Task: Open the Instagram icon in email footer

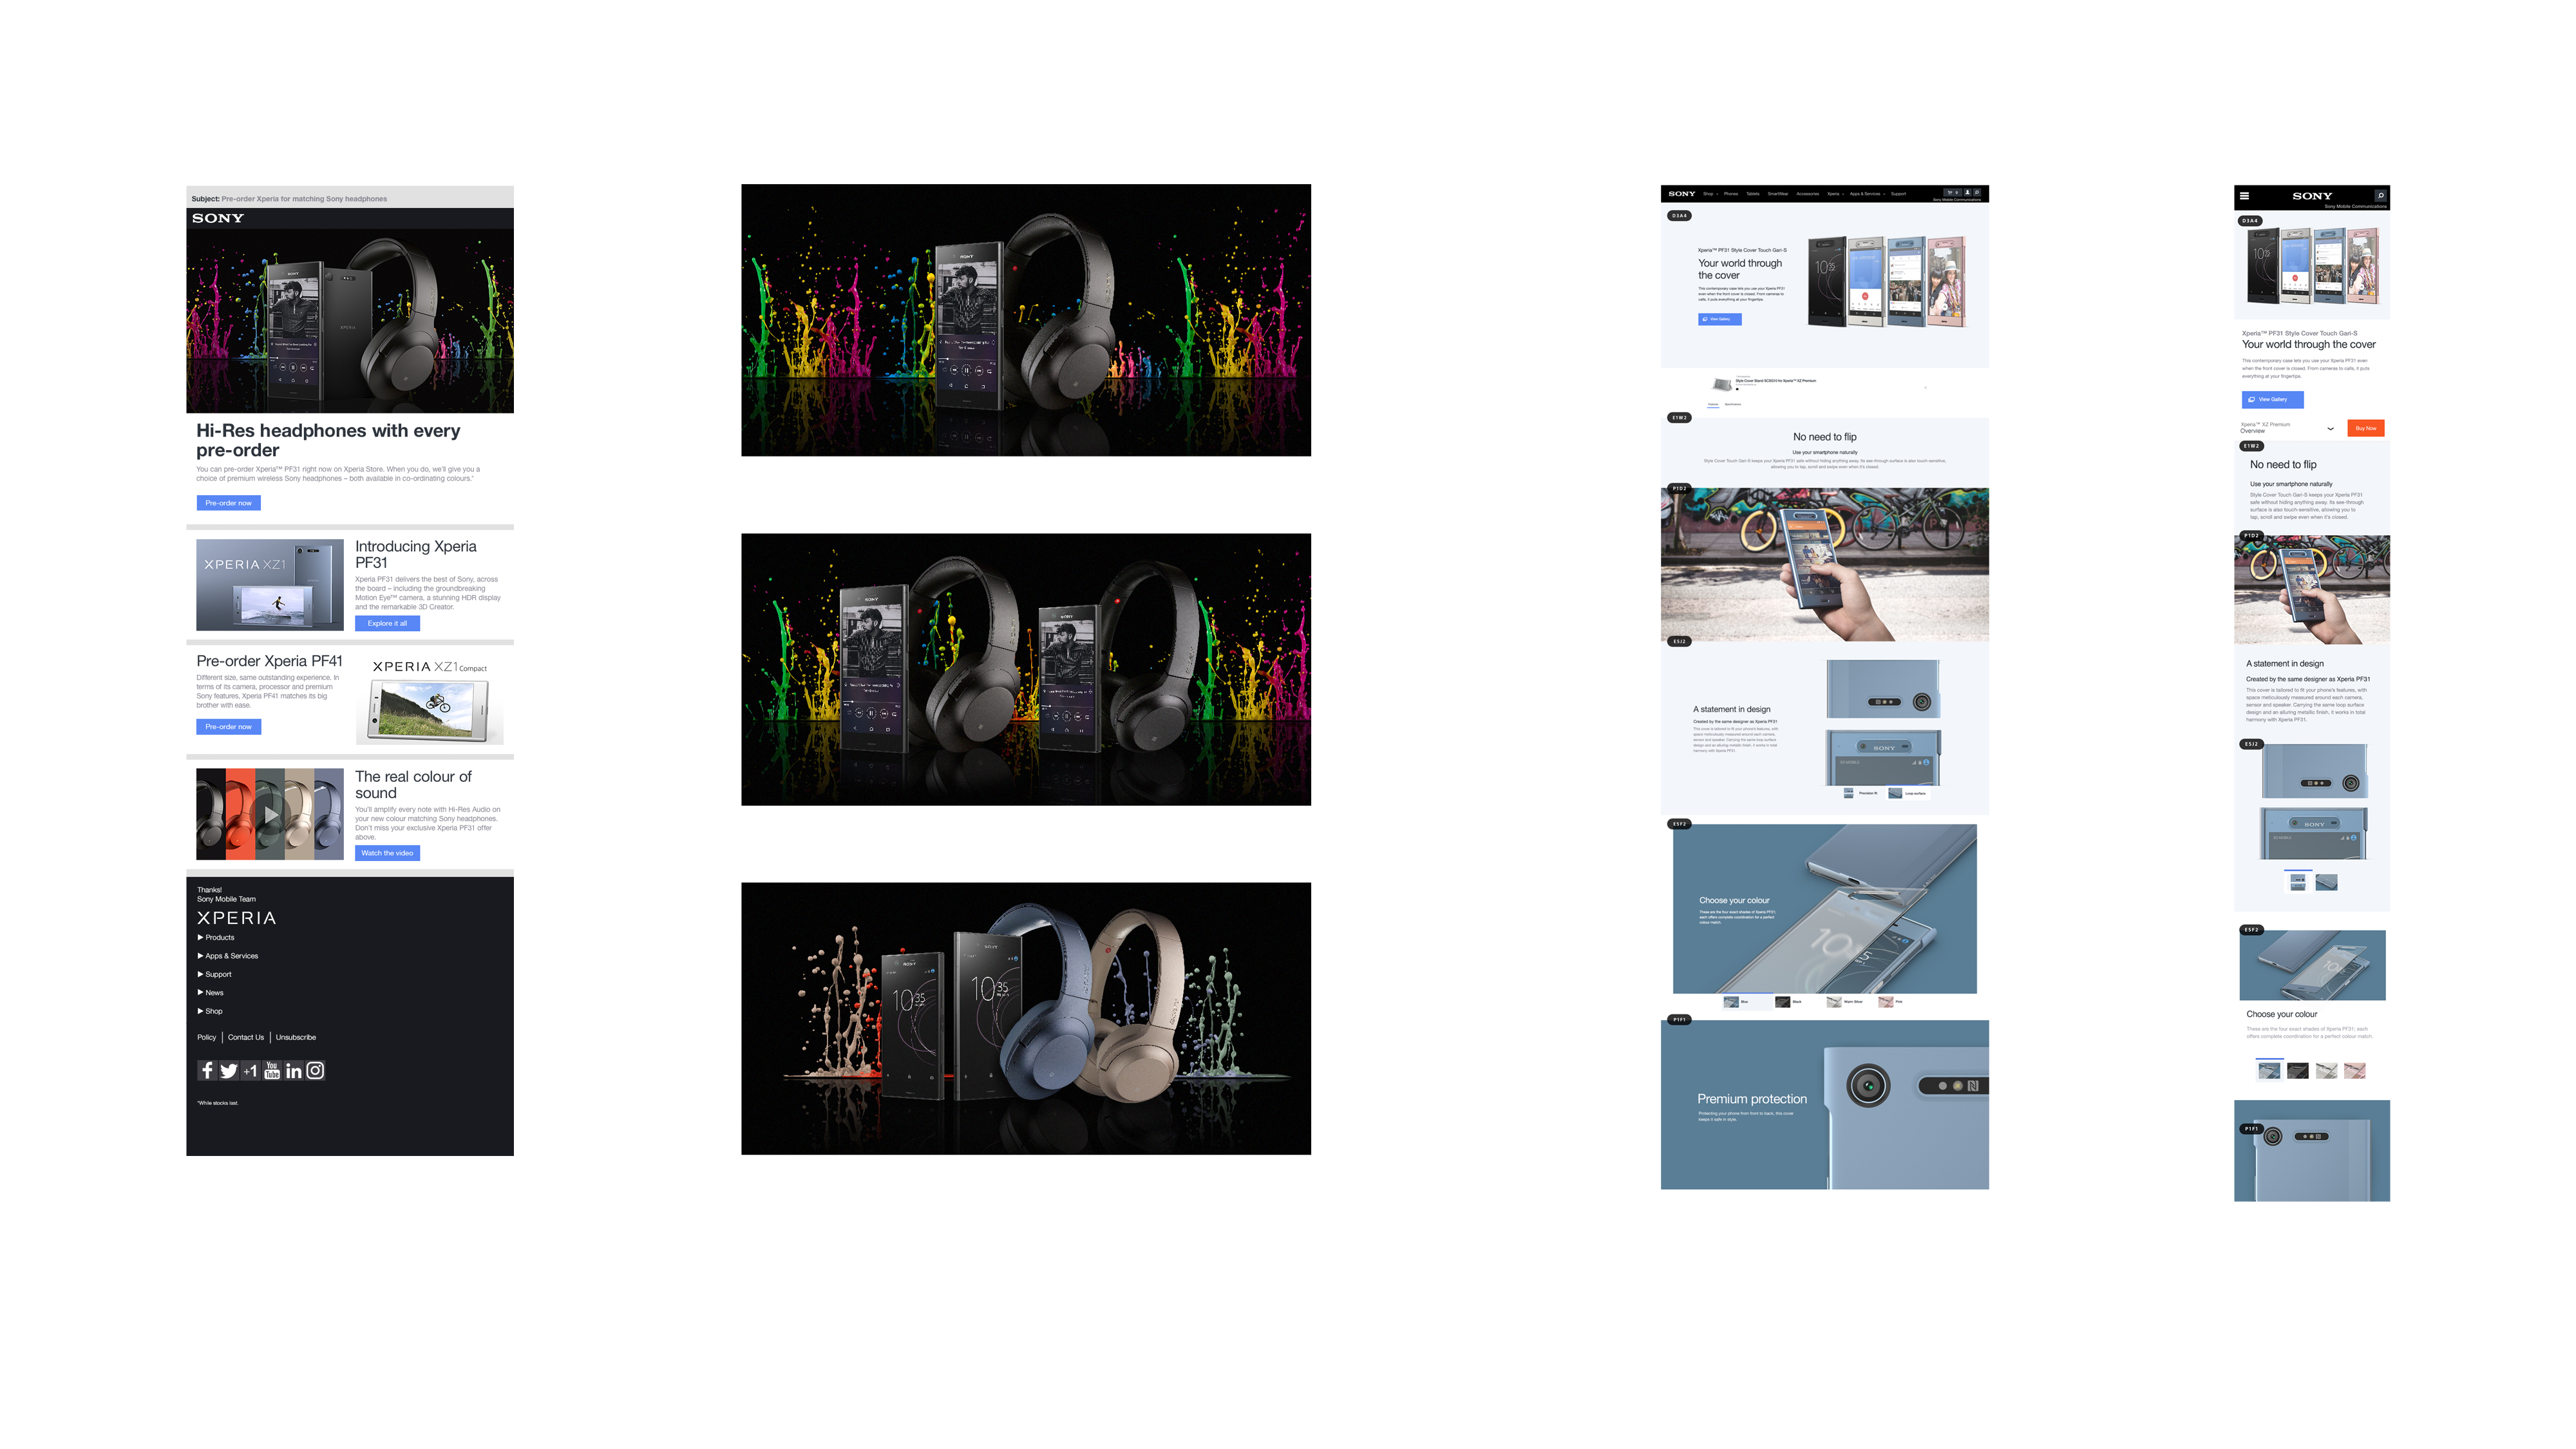Action: 315,1070
